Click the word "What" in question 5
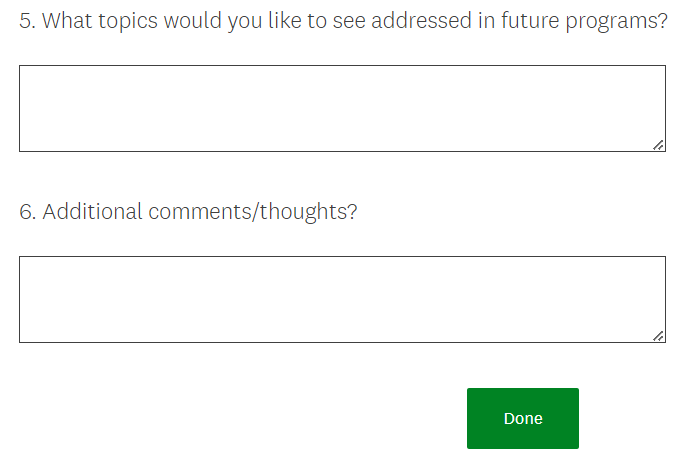 66,22
